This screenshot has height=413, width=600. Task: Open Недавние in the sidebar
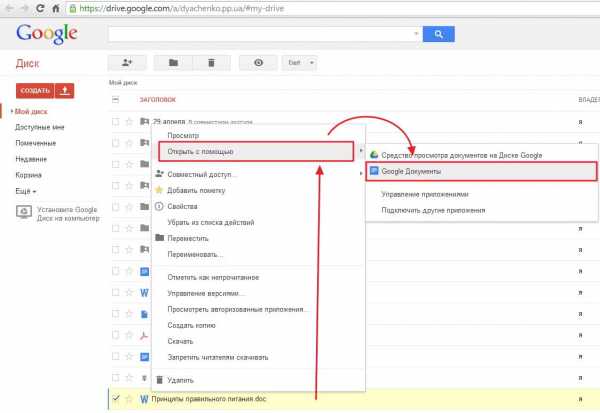point(31,159)
